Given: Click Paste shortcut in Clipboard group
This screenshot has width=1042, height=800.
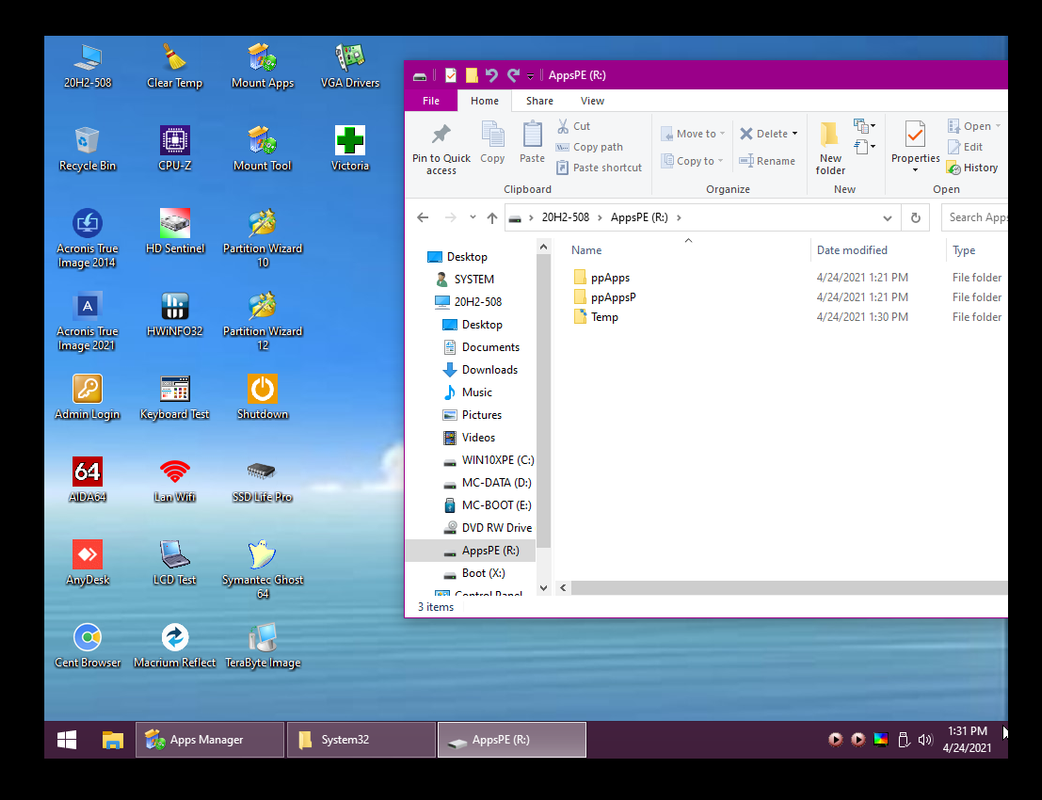Looking at the screenshot, I should tap(599, 167).
